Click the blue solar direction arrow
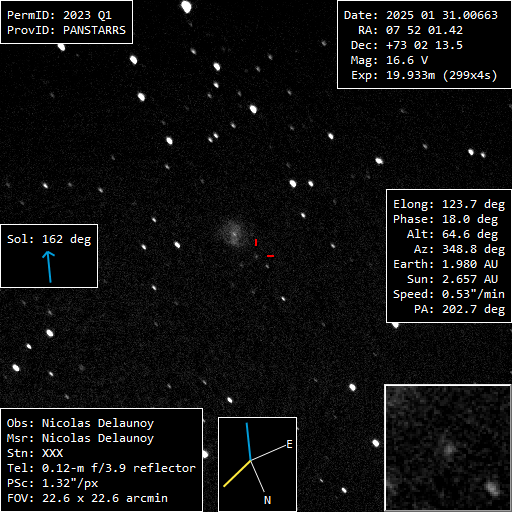This screenshot has width=512, height=512. [x=49, y=267]
